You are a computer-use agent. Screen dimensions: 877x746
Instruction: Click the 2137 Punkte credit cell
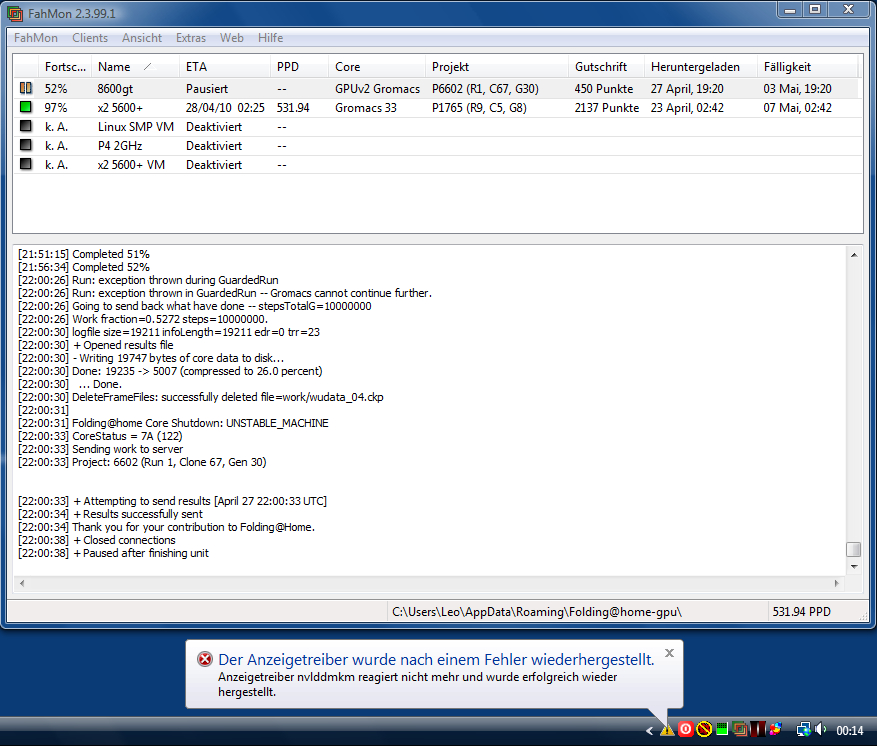[x=607, y=107]
